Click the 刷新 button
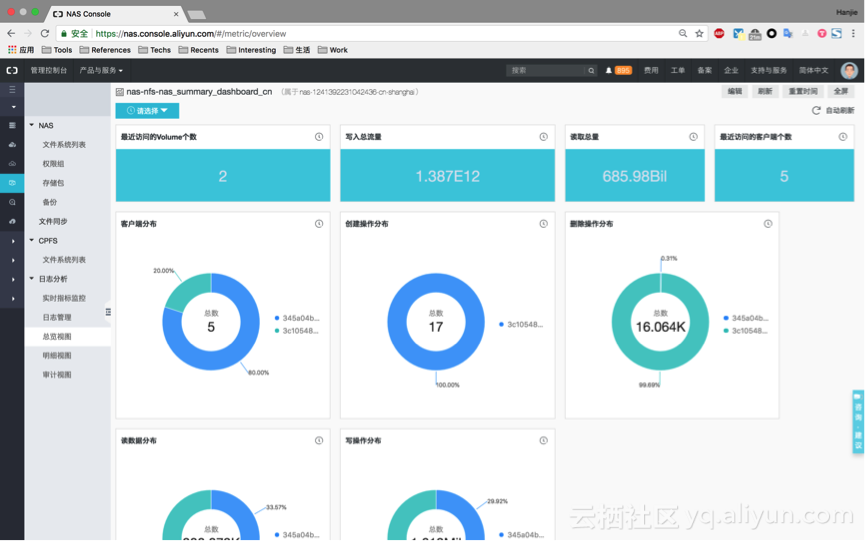 (765, 92)
